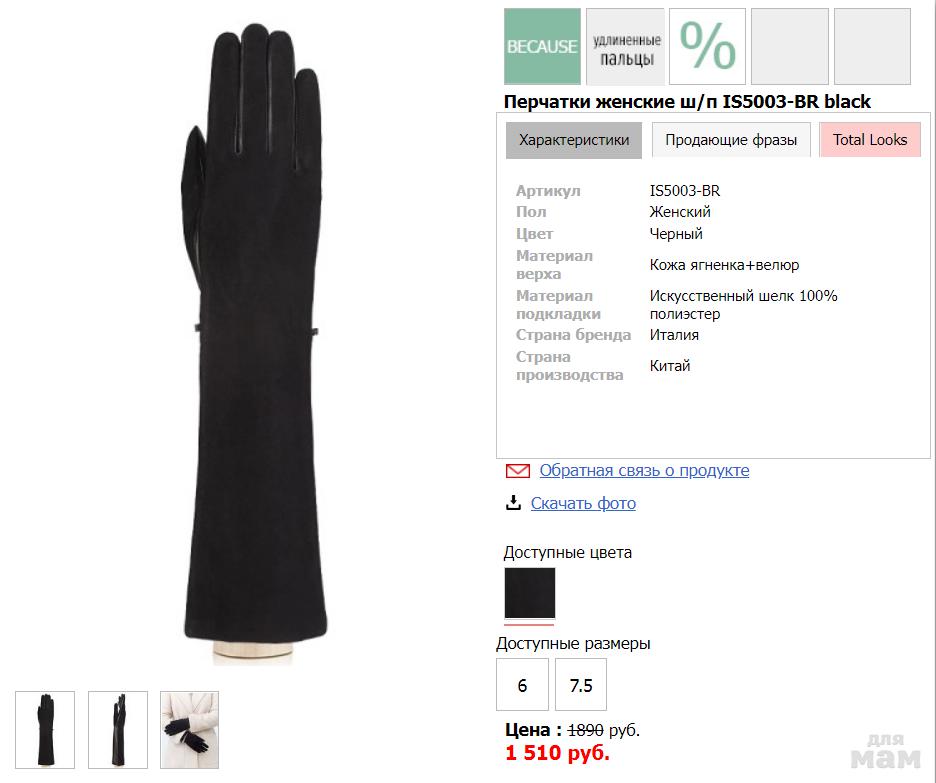
Task: Select the black color swatch
Action: [529, 593]
